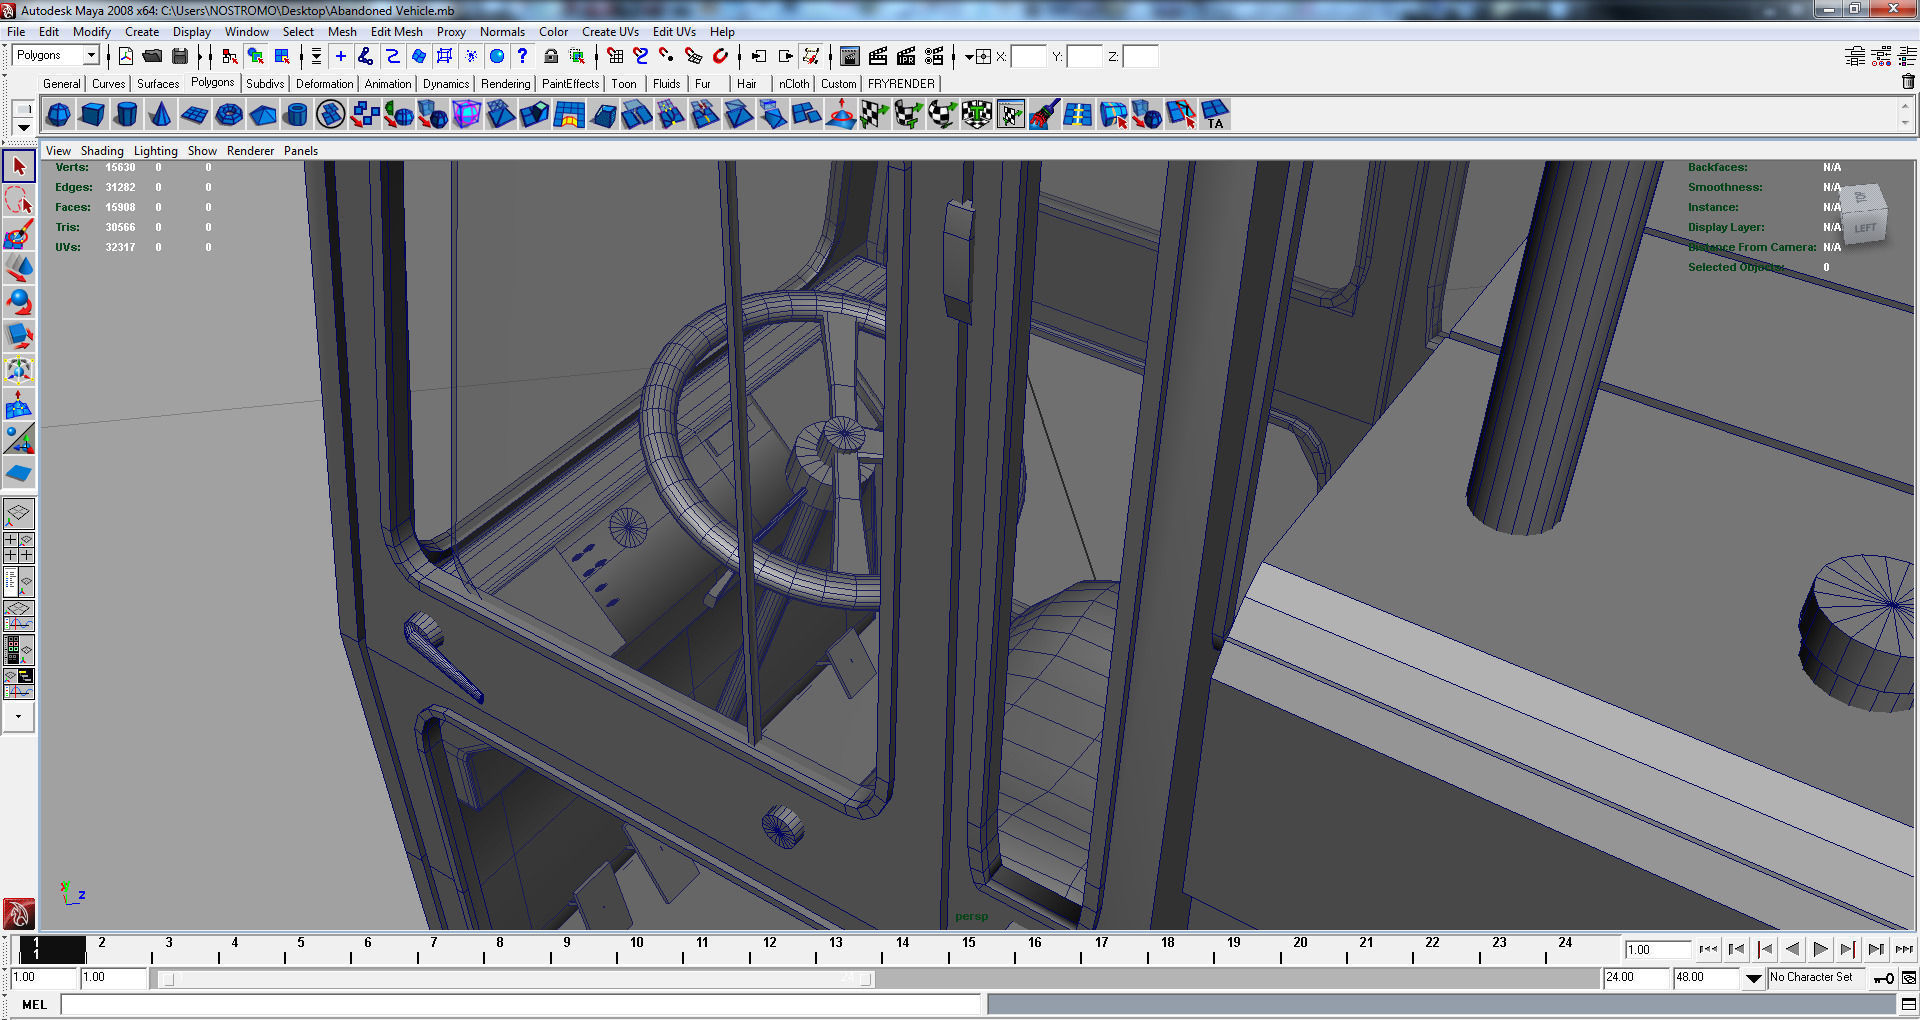Open the panel layout arrow below toolbox
Image resolution: width=1920 pixels, height=1020 pixels.
18,716
